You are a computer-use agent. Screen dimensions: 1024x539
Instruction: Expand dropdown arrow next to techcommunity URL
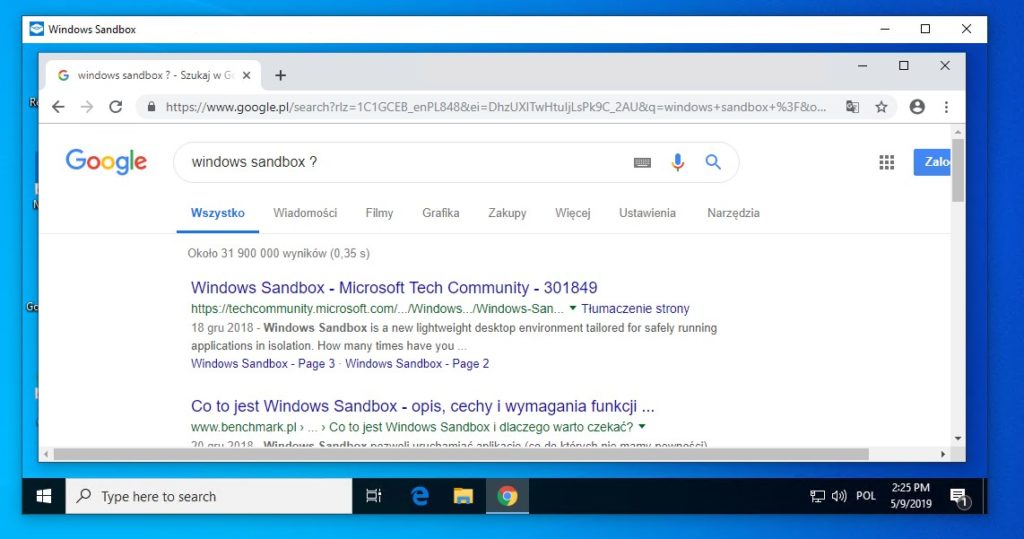(573, 308)
